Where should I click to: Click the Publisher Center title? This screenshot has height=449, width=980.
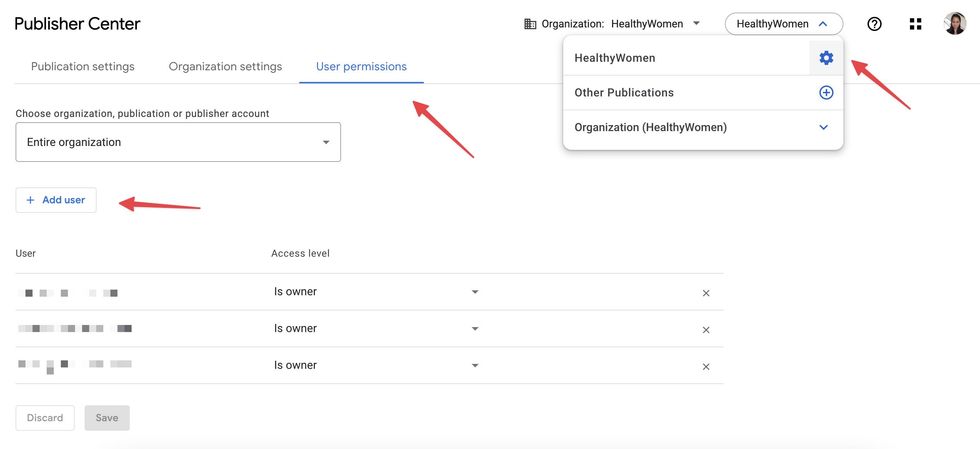point(78,24)
